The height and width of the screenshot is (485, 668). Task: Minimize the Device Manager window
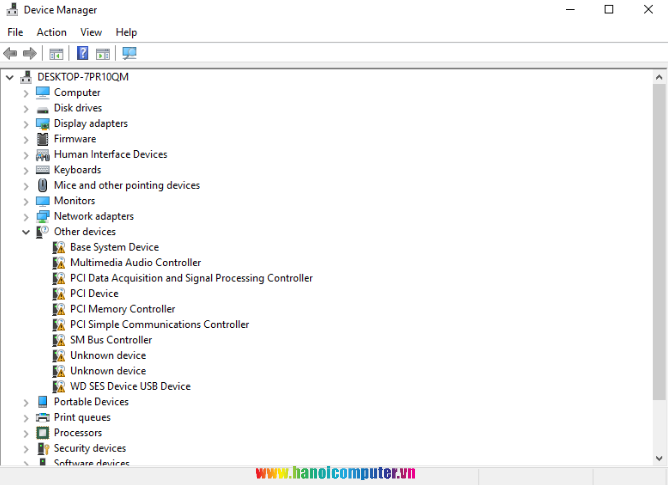[x=570, y=9]
